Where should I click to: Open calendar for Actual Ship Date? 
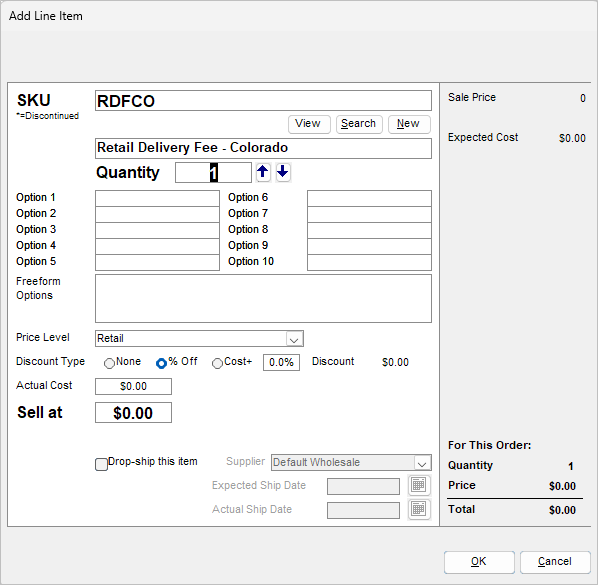tap(419, 509)
